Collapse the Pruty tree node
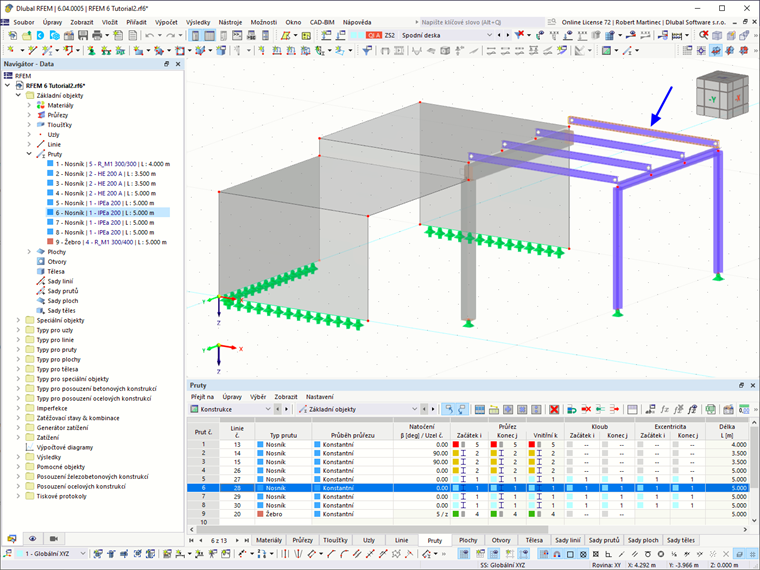The height and width of the screenshot is (570, 760). pyautogui.click(x=29, y=154)
